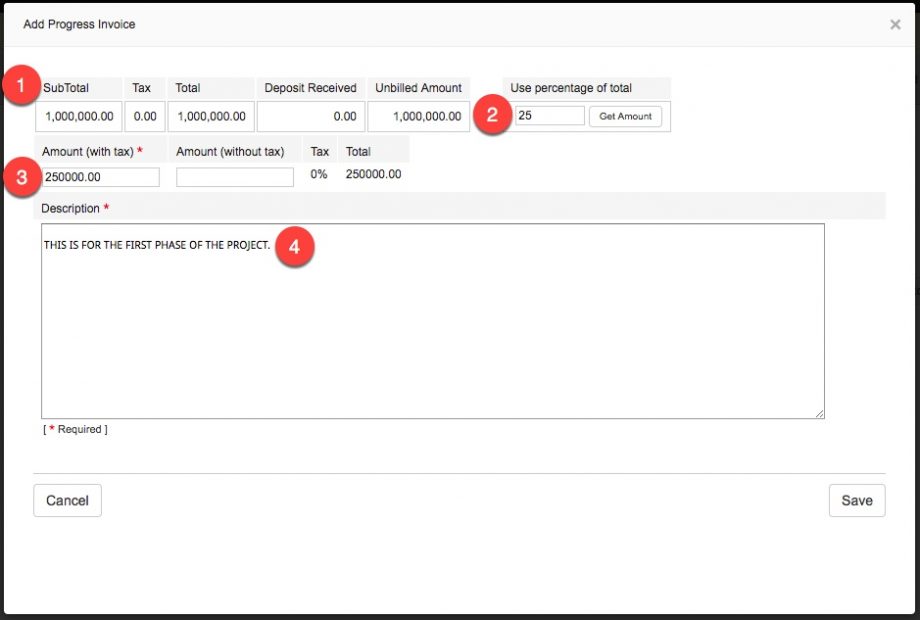The image size is (920, 620).
Task: Click the Get Amount button
Action: (x=627, y=115)
